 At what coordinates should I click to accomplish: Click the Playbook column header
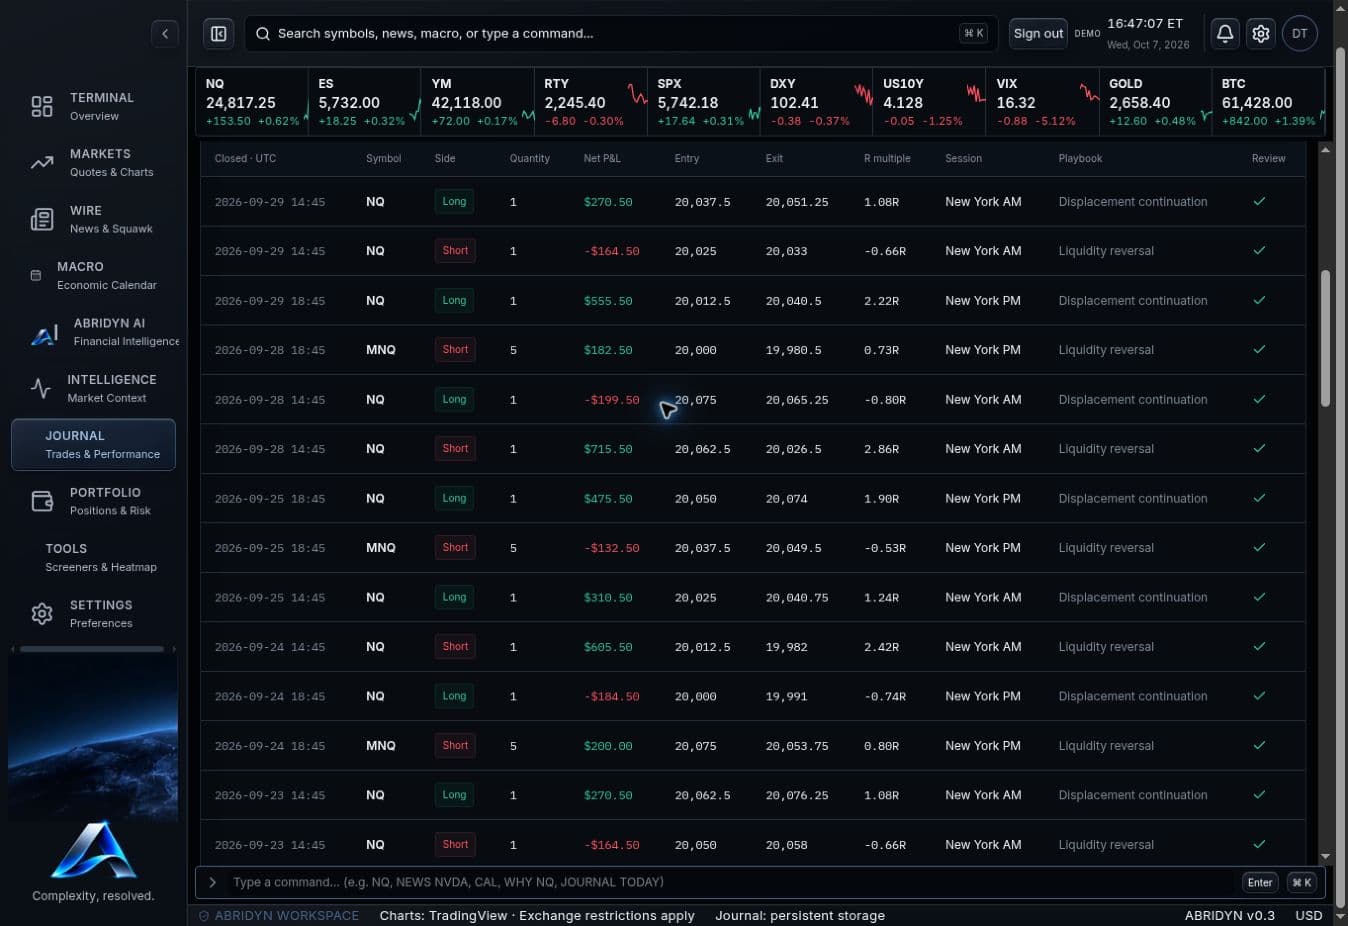click(x=1080, y=158)
